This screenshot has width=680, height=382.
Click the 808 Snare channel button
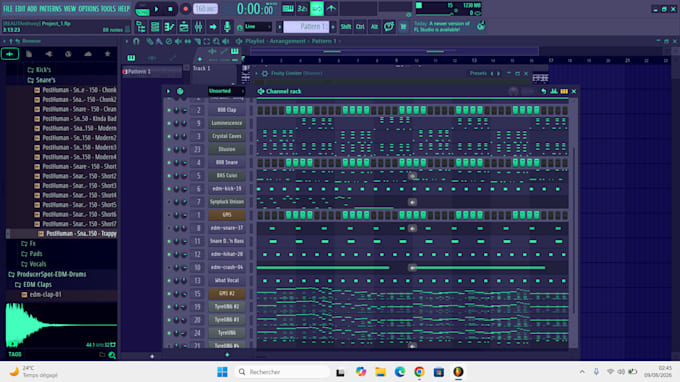pyautogui.click(x=226, y=163)
